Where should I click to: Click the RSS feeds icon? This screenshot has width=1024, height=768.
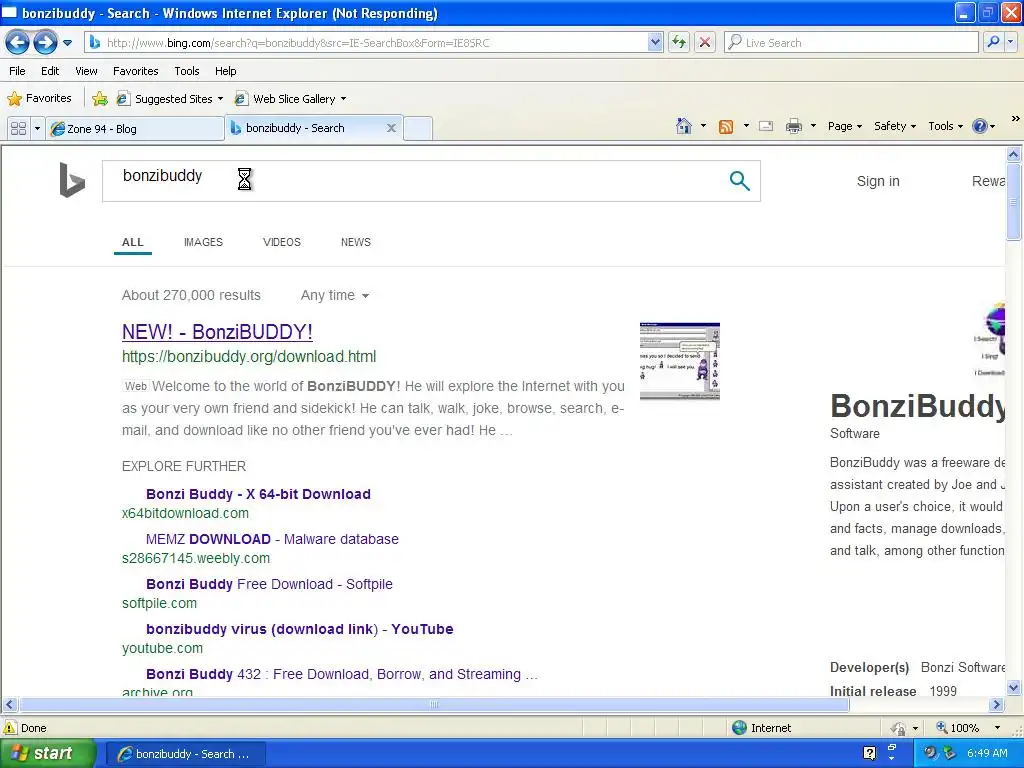click(x=726, y=127)
